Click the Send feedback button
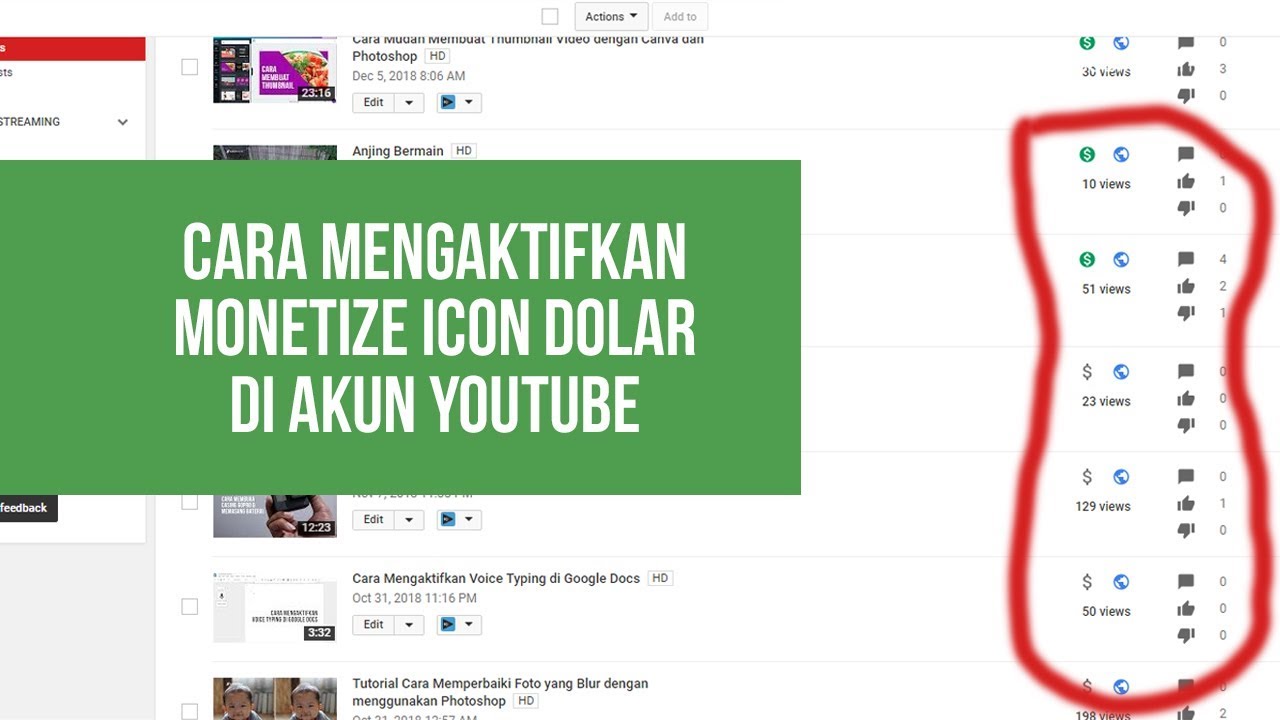The width and height of the screenshot is (1280, 720). 24,507
